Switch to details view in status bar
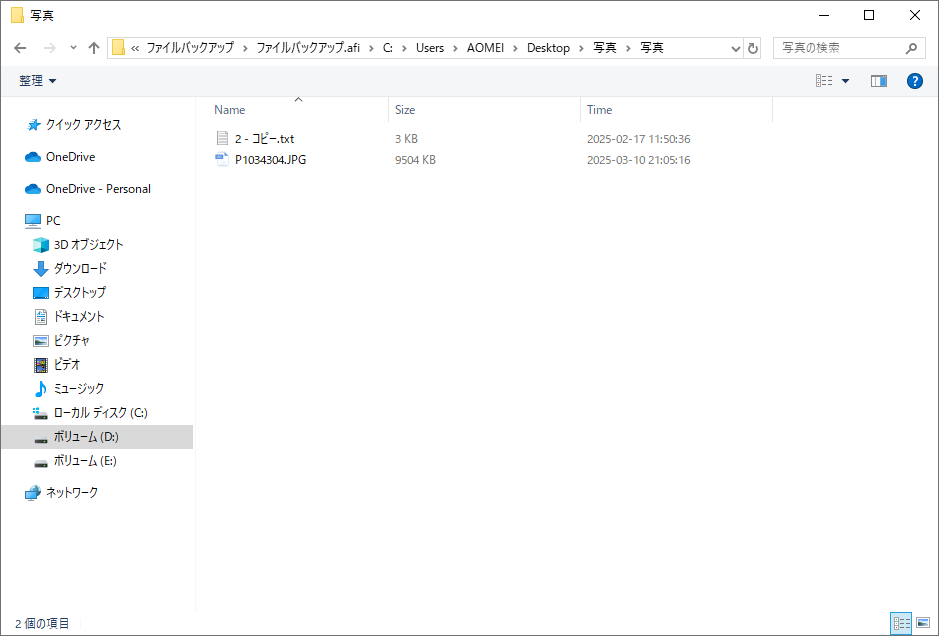939x636 pixels. [901, 623]
